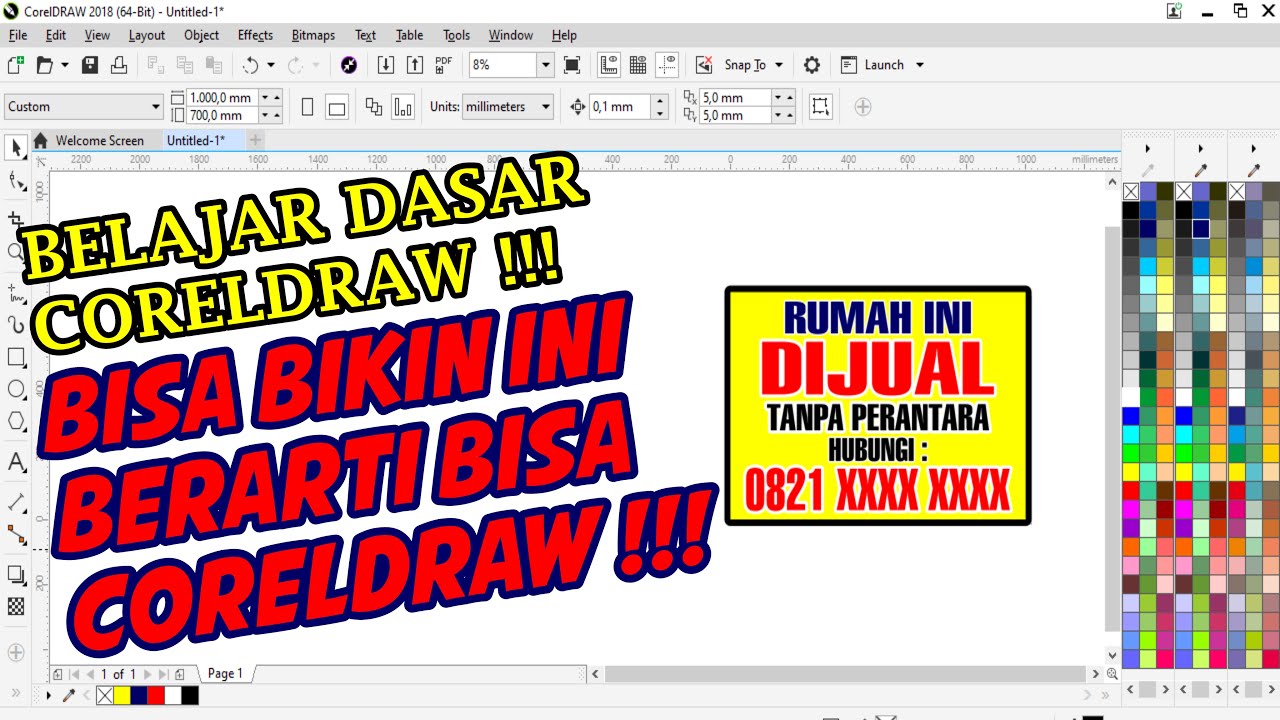Select the Artistic Media tool
1280x720 pixels.
click(x=16, y=325)
